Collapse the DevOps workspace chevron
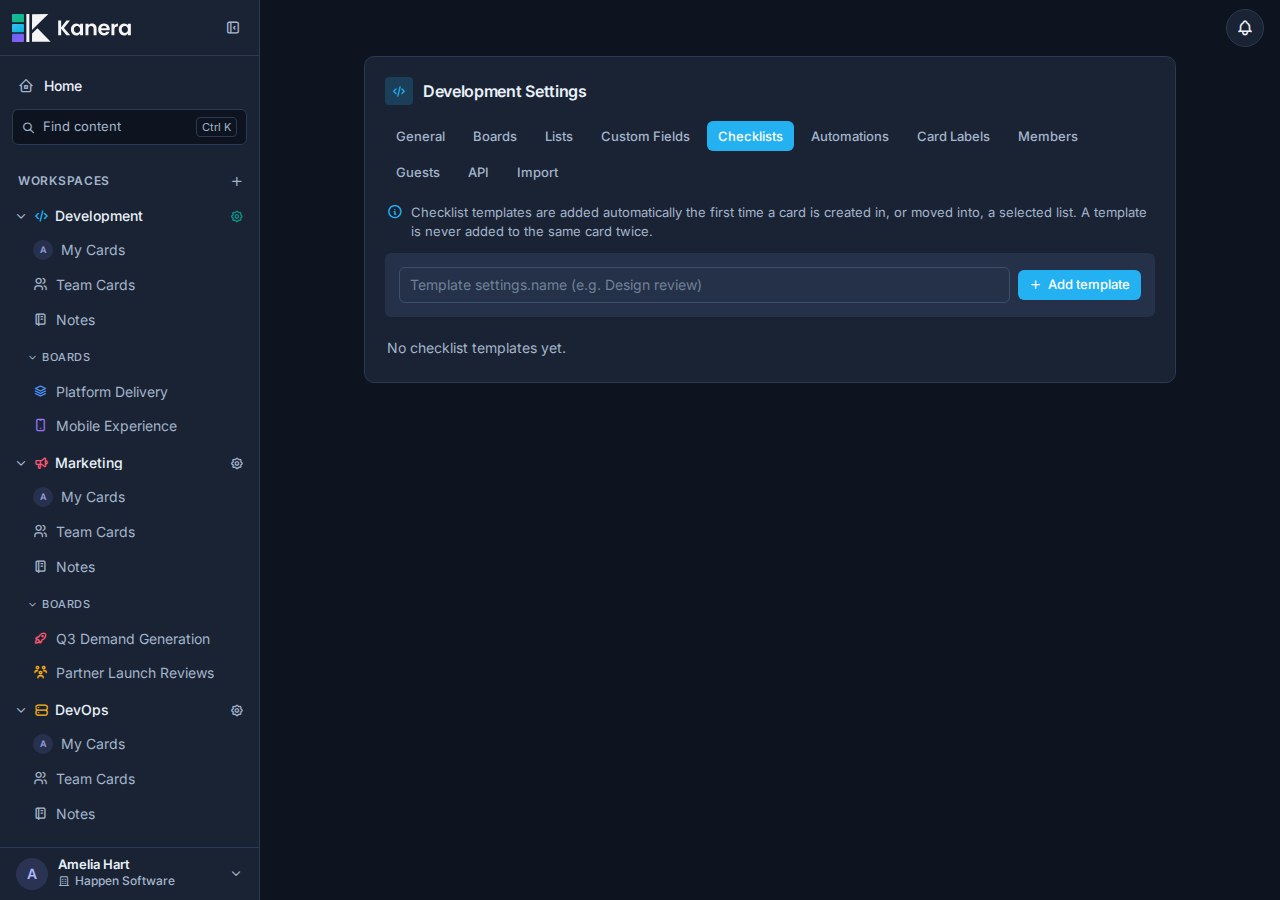The height and width of the screenshot is (900, 1280). (x=21, y=710)
